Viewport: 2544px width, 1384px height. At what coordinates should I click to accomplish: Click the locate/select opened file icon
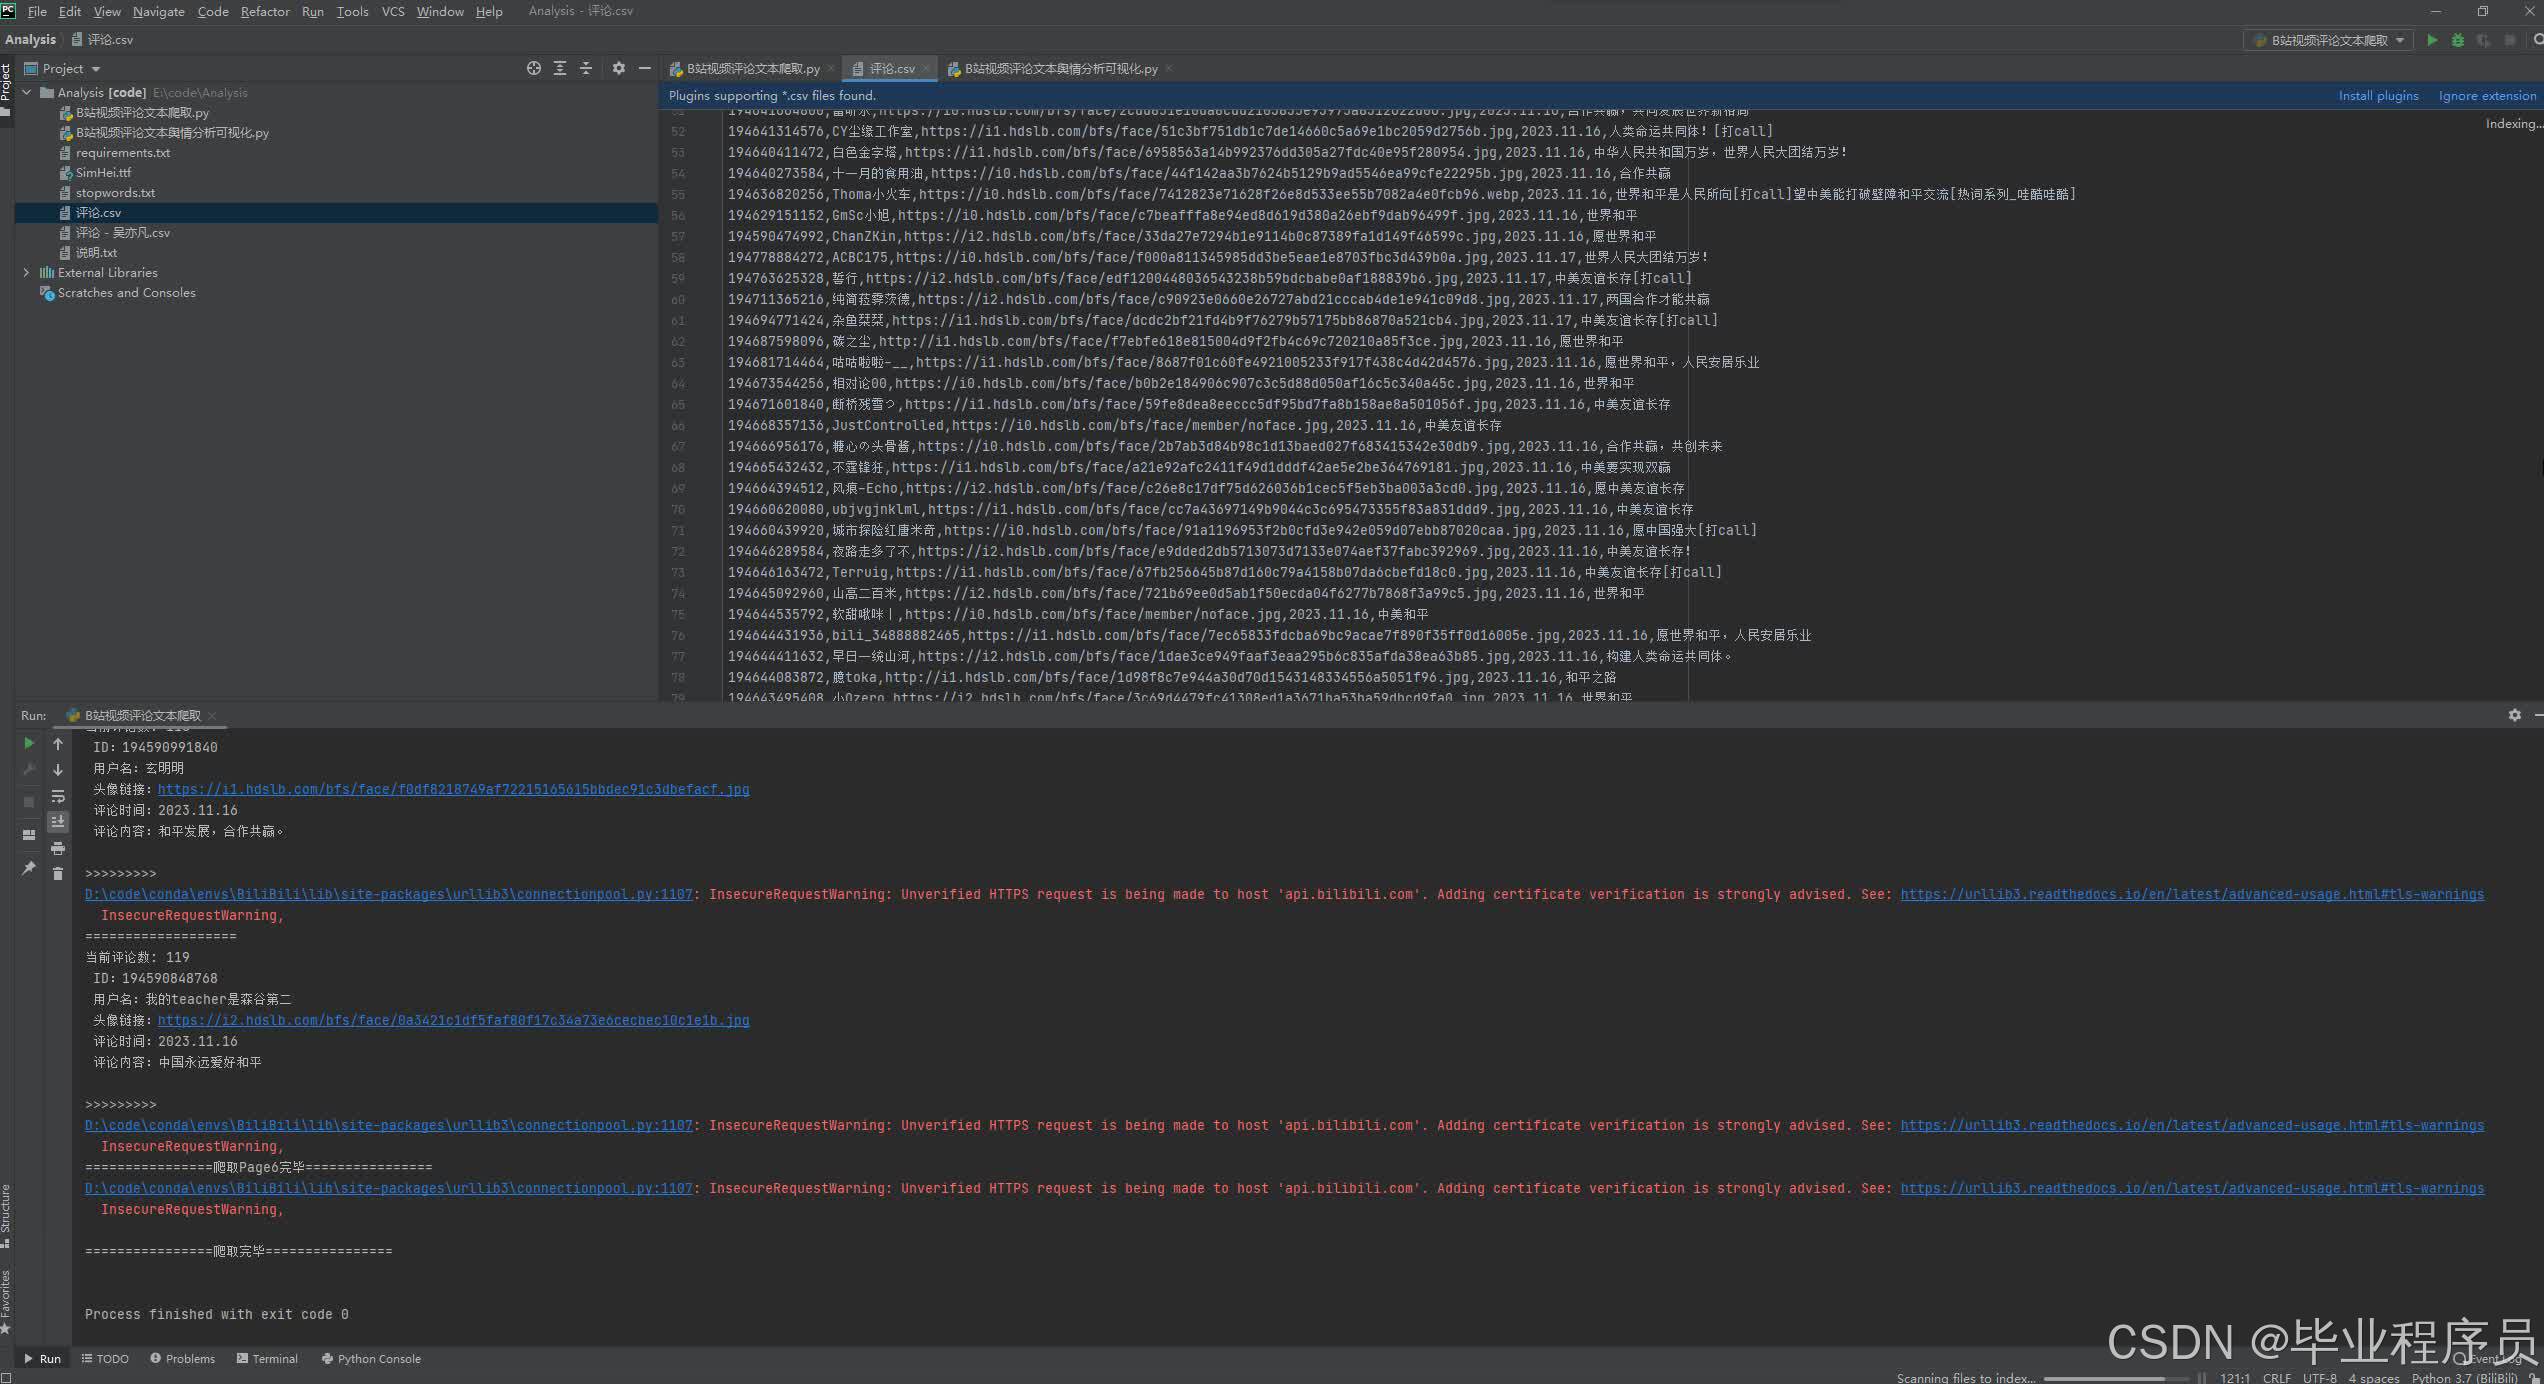click(x=534, y=68)
